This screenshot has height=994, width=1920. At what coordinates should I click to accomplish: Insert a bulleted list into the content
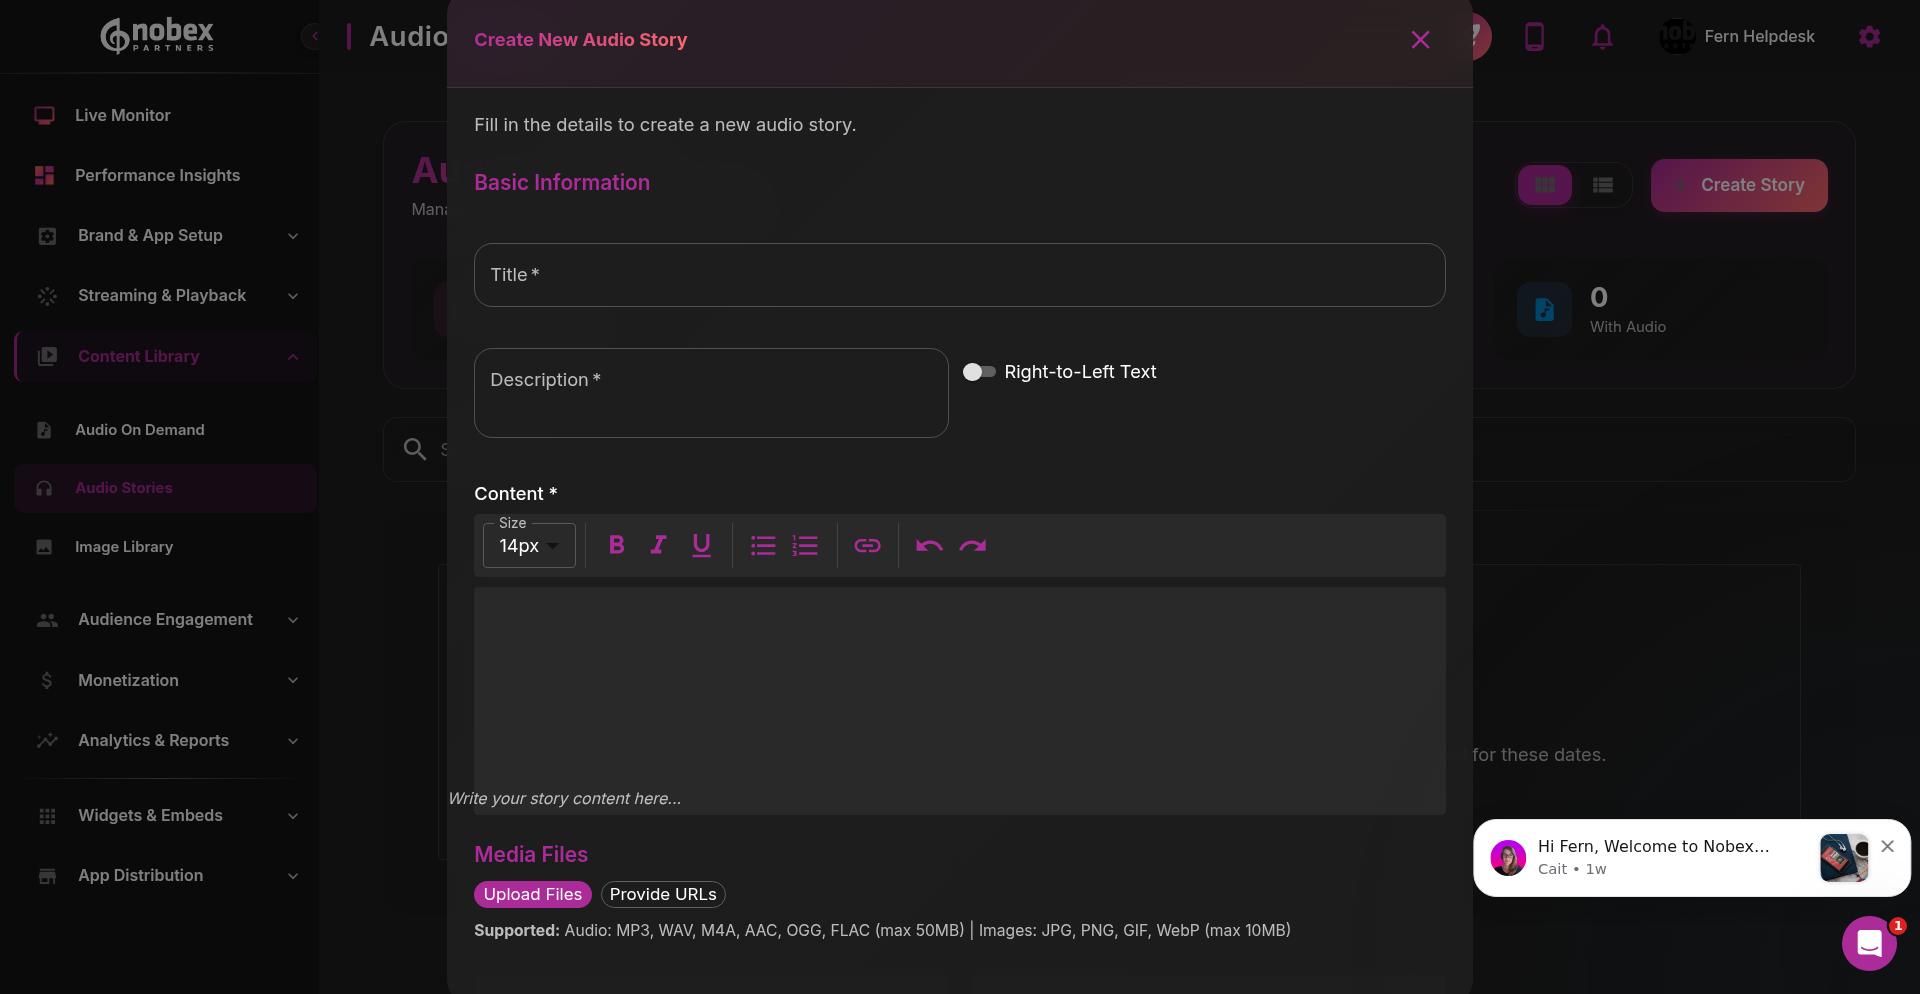(x=763, y=545)
